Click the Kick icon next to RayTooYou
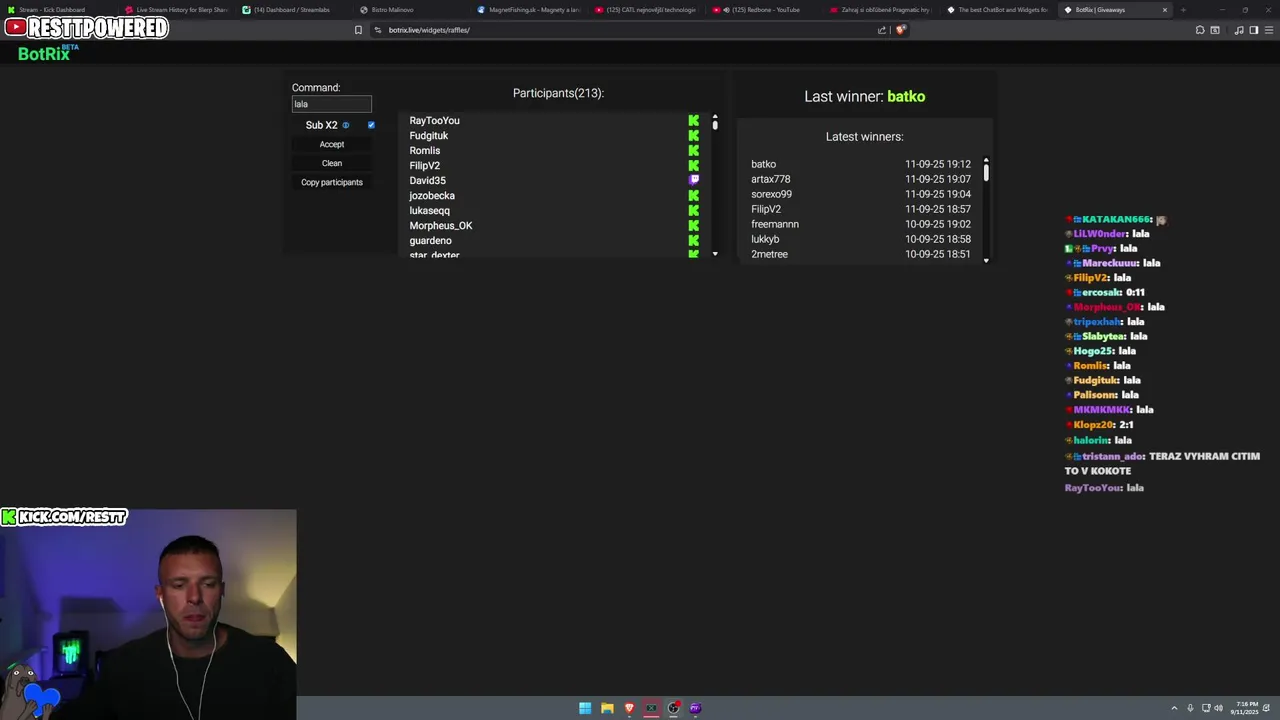Image resolution: width=1280 pixels, height=720 pixels. pyautogui.click(x=694, y=121)
